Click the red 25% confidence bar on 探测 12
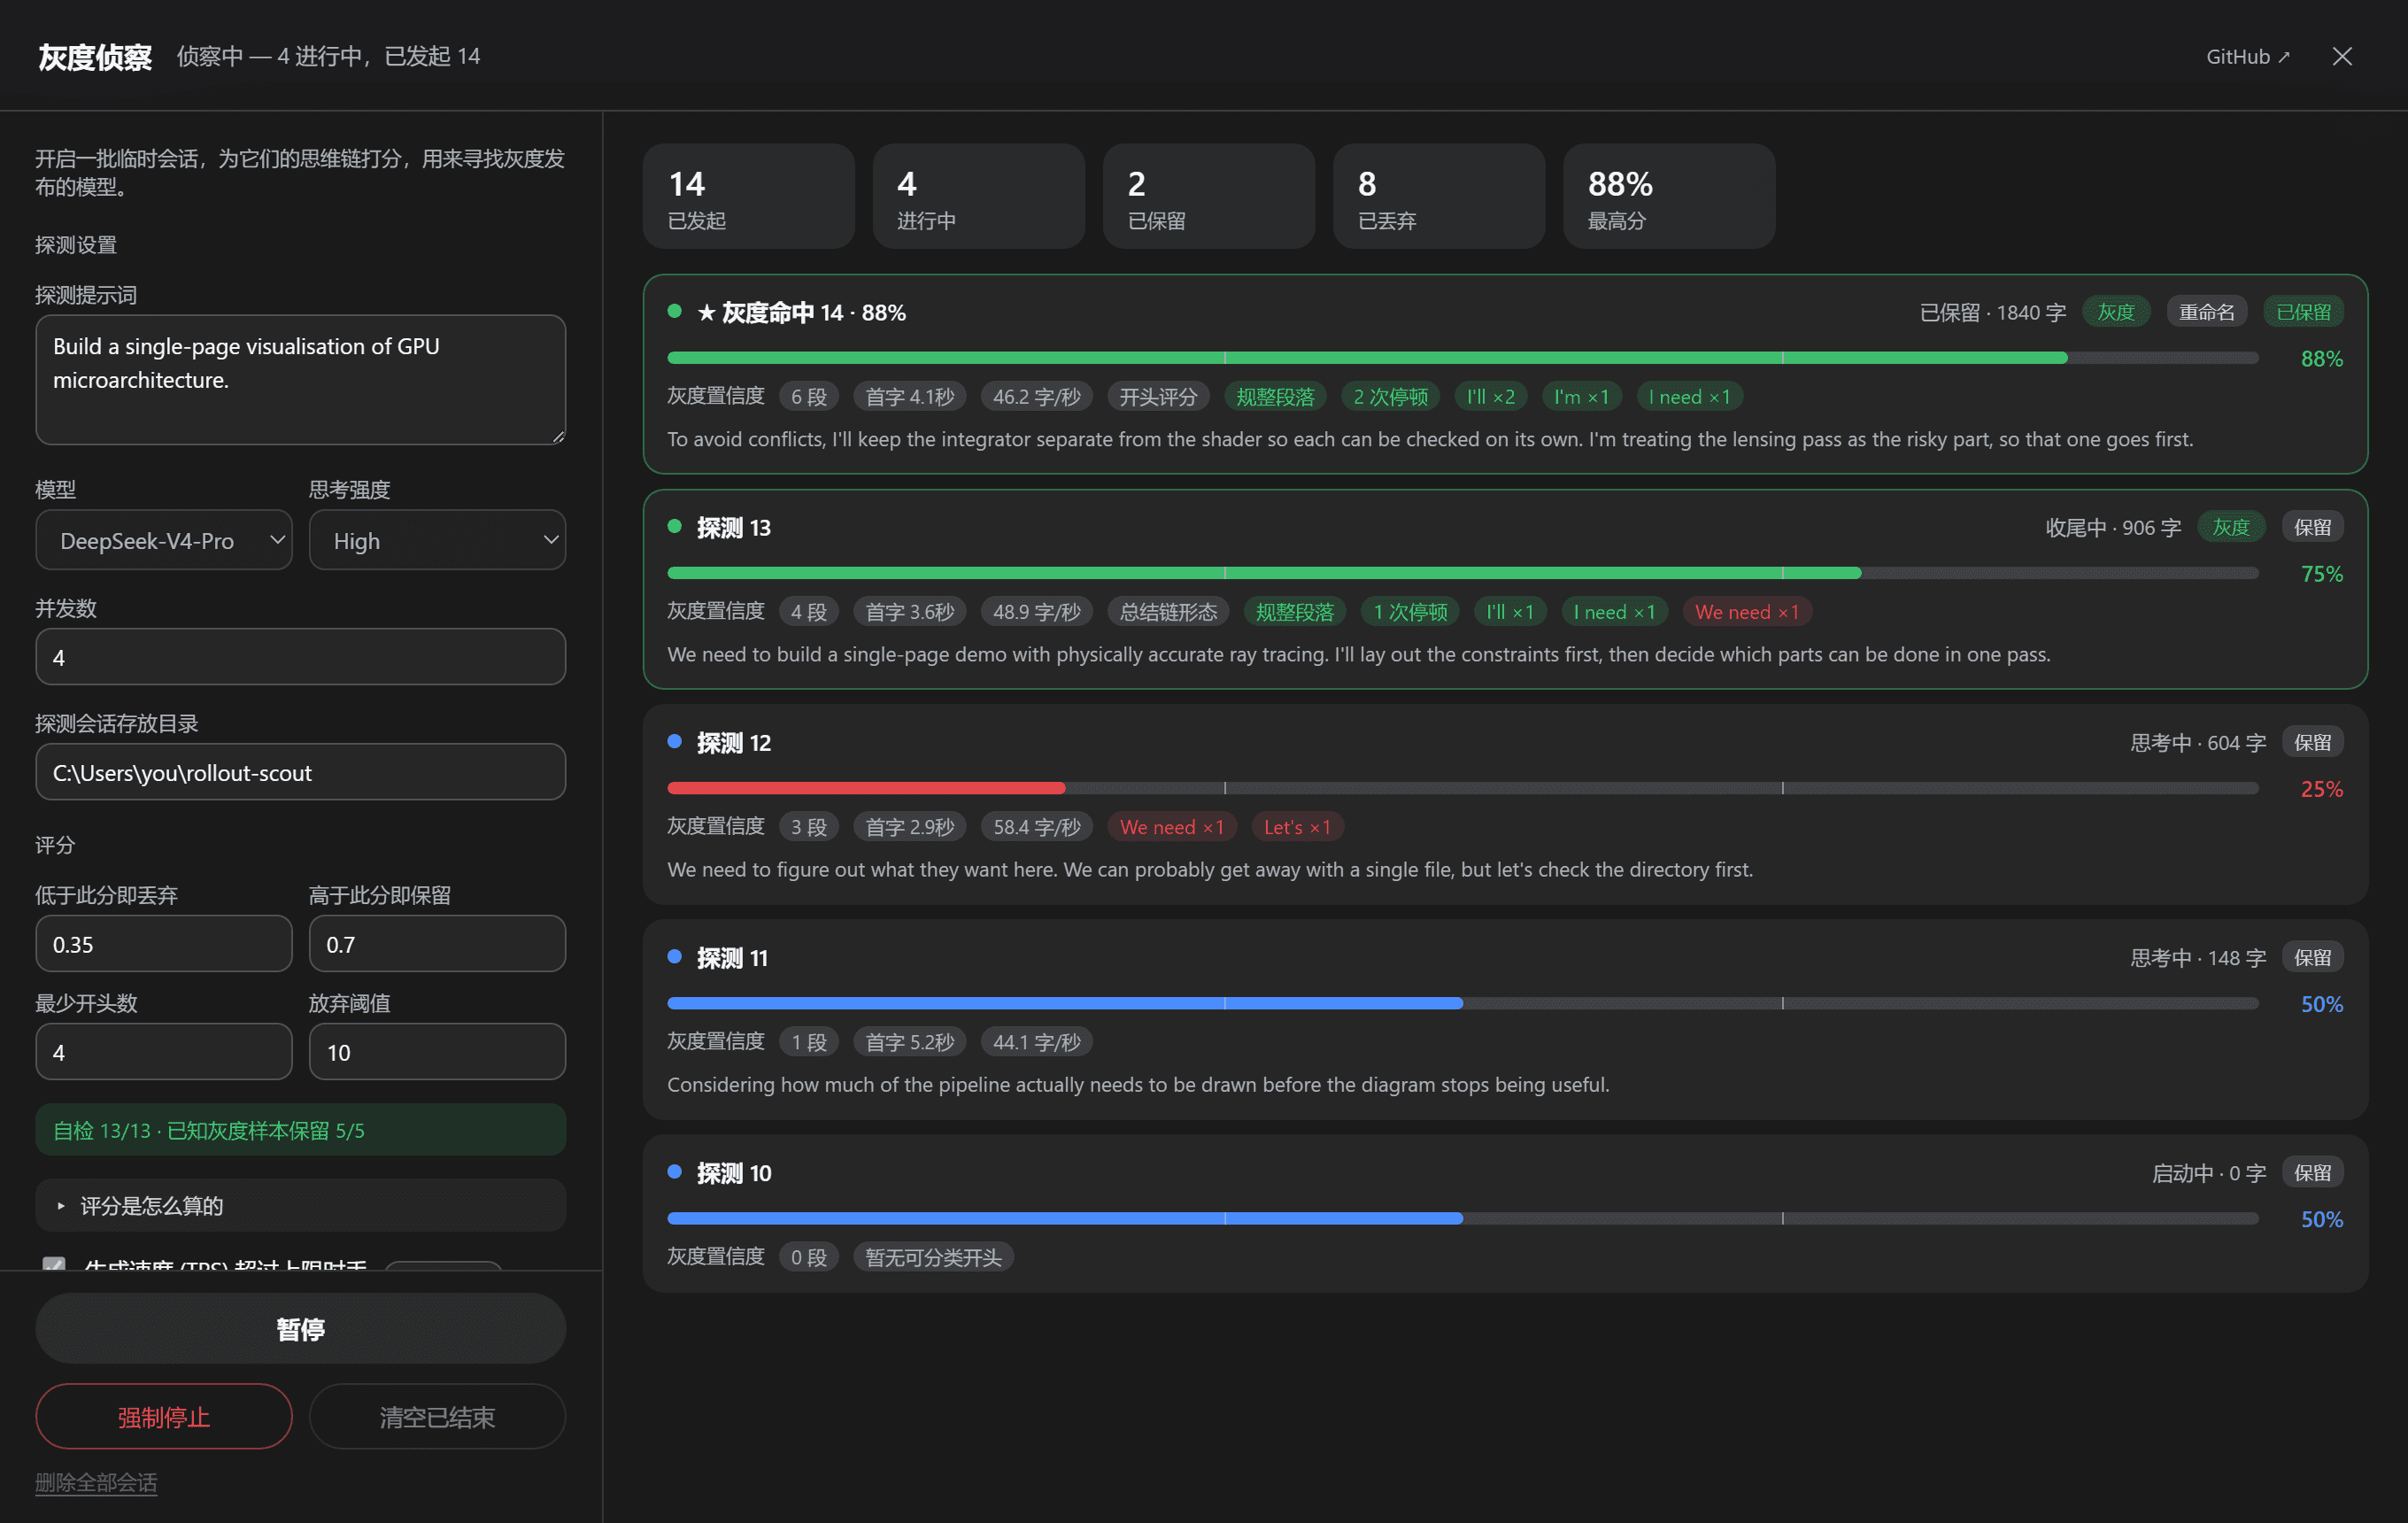2408x1523 pixels. pyautogui.click(x=1462, y=788)
